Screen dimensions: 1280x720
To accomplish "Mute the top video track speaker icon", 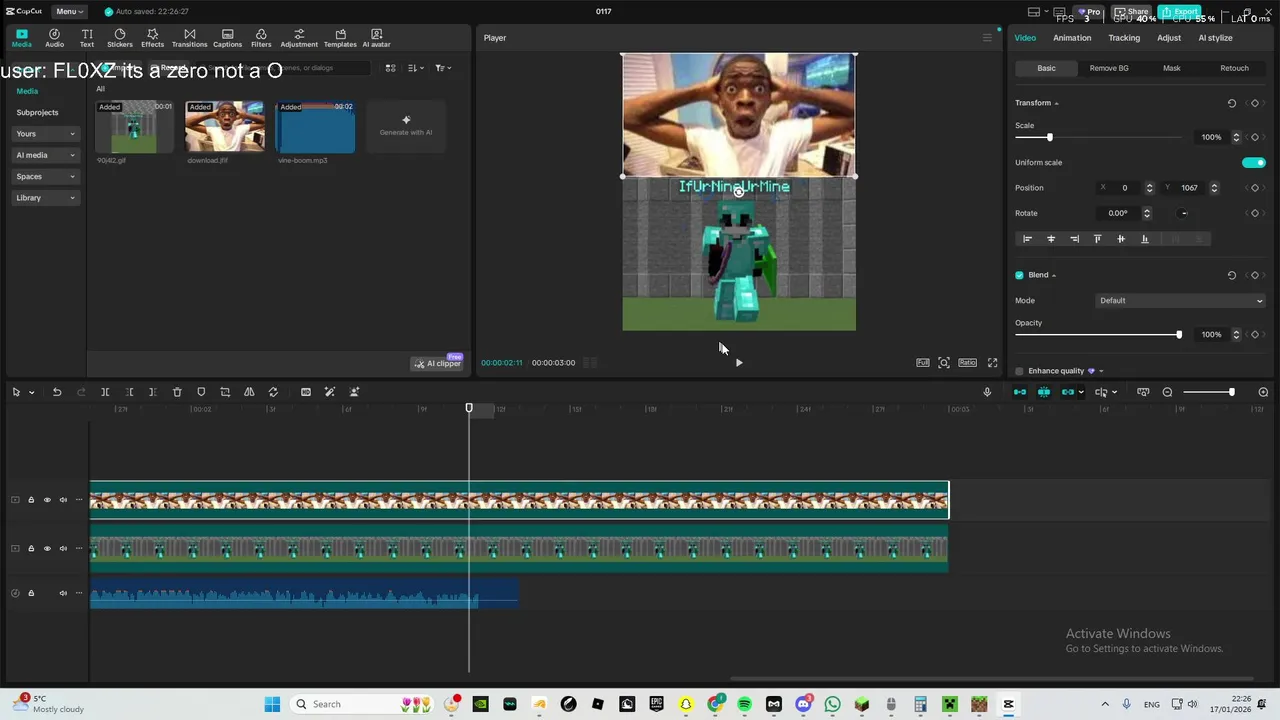I will coord(63,500).
